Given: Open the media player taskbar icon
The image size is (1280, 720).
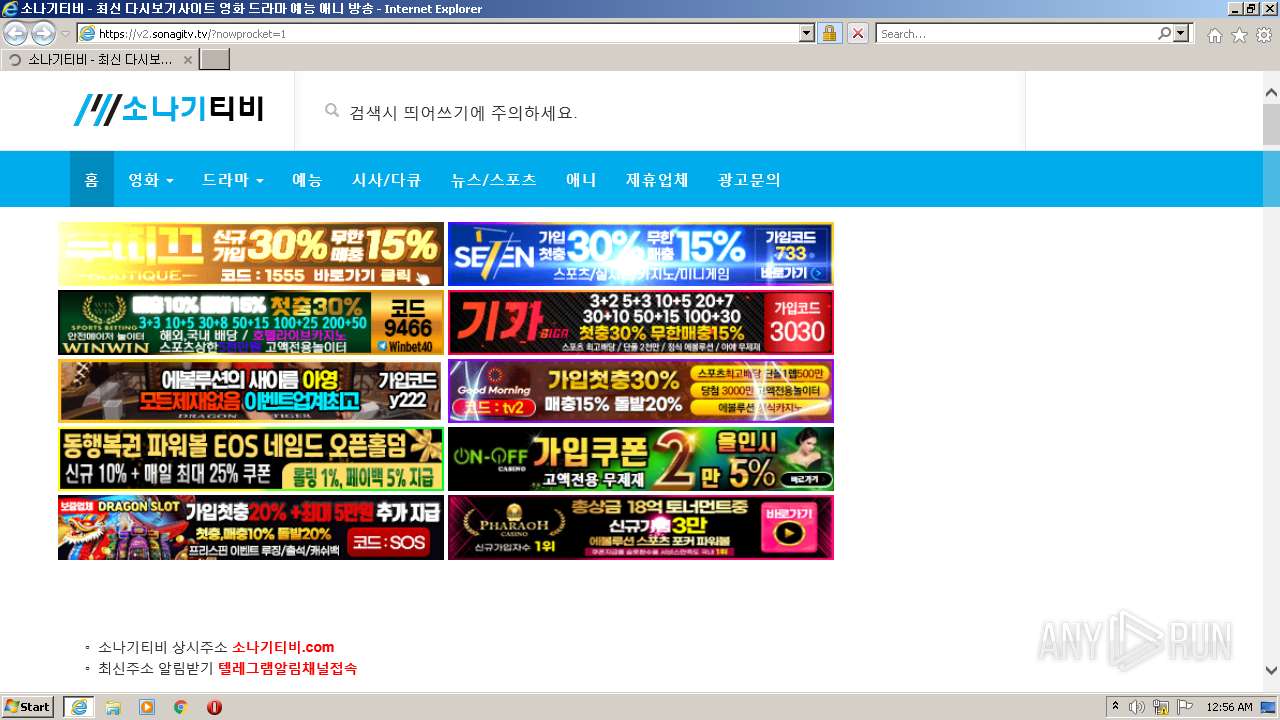Looking at the screenshot, I should click(147, 707).
